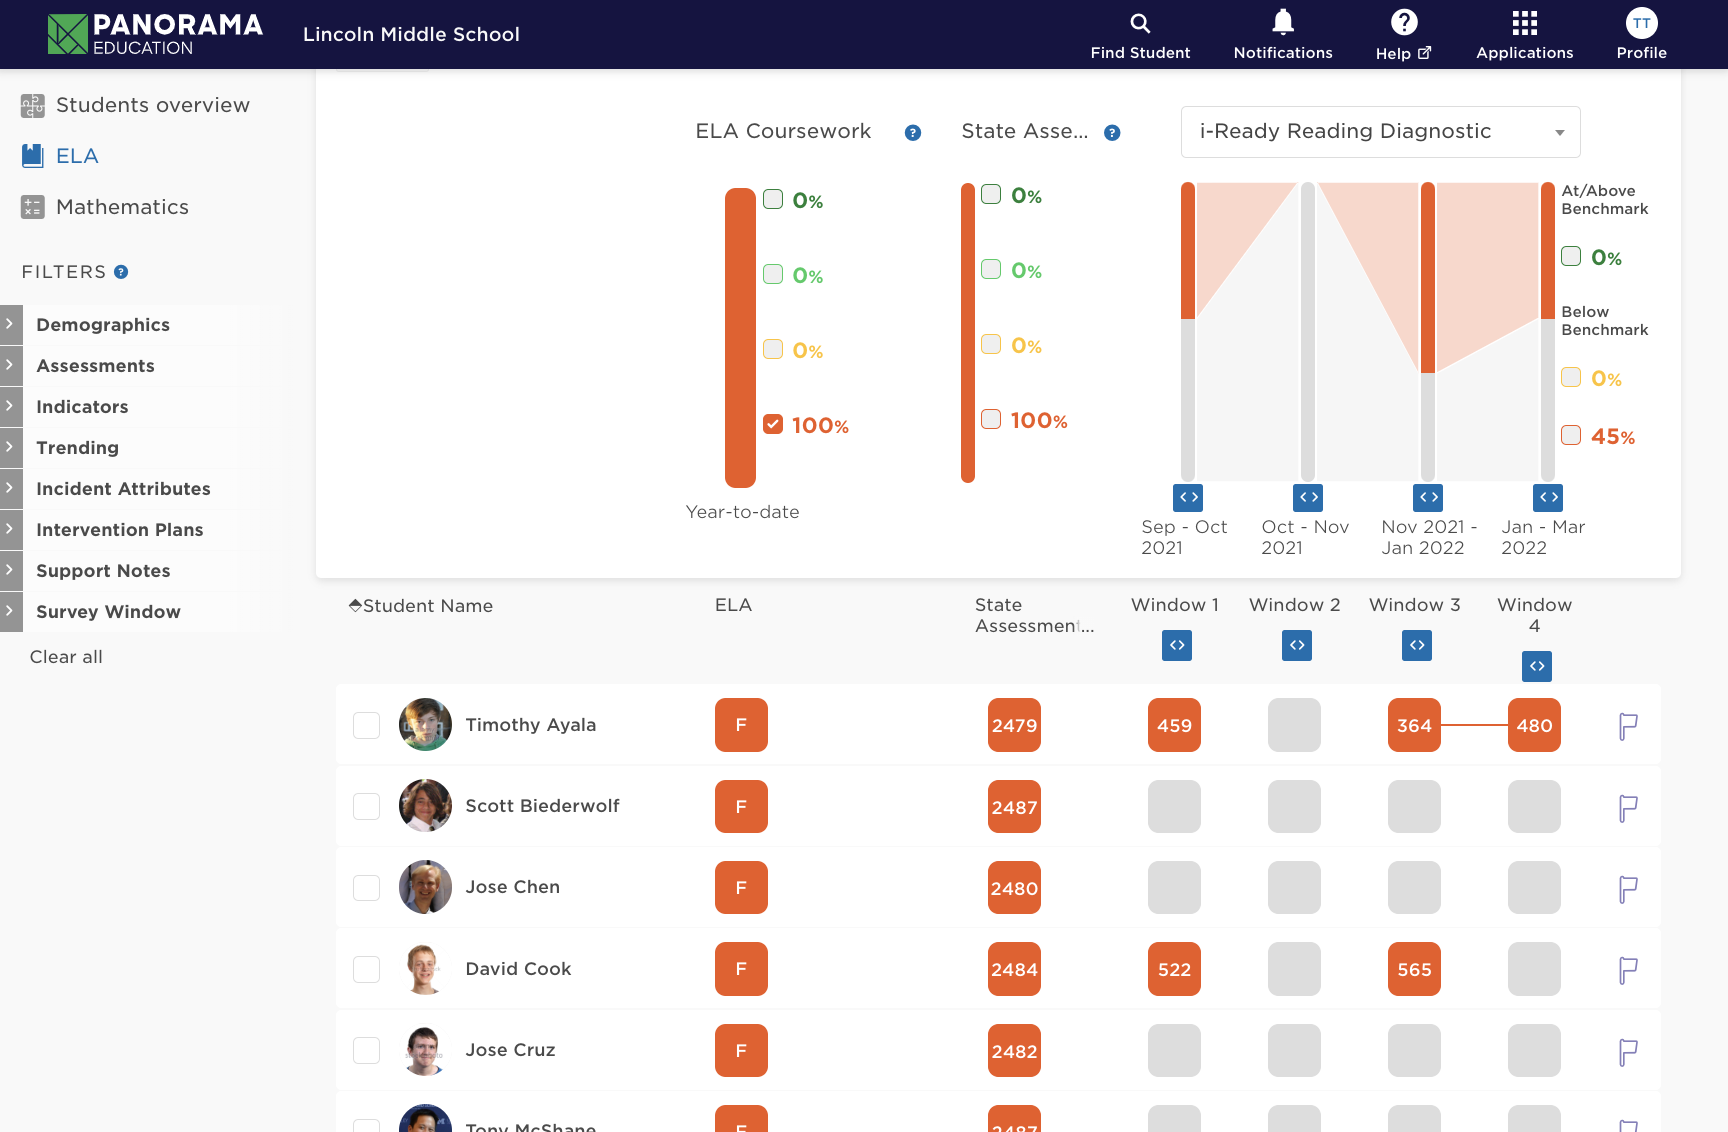Open the Notifications bell

pyautogui.click(x=1282, y=23)
